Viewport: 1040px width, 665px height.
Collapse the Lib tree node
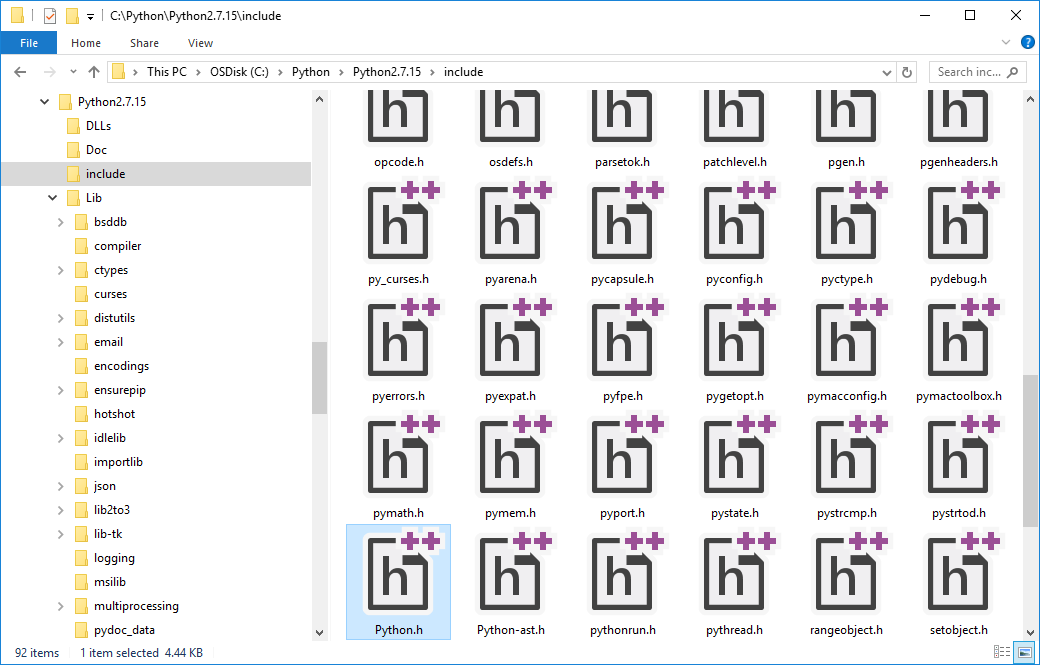[53, 198]
